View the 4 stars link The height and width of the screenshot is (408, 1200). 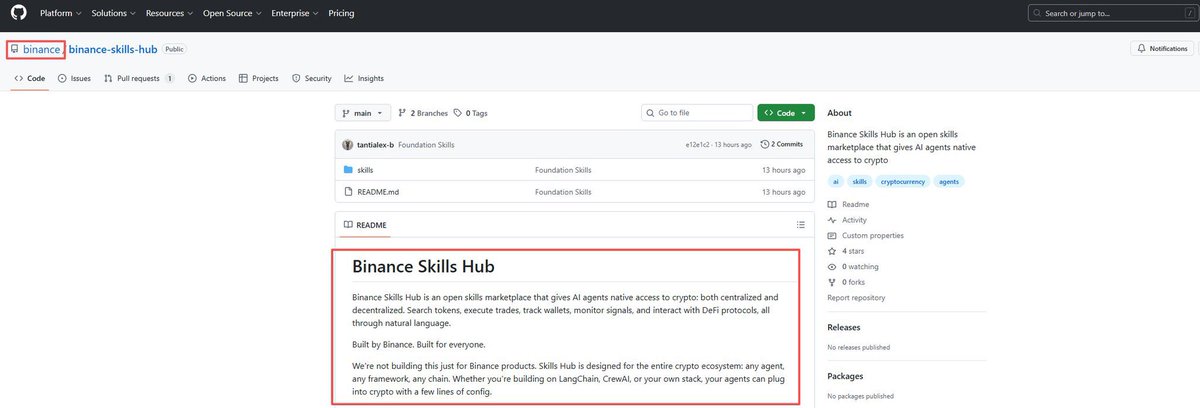coord(845,251)
